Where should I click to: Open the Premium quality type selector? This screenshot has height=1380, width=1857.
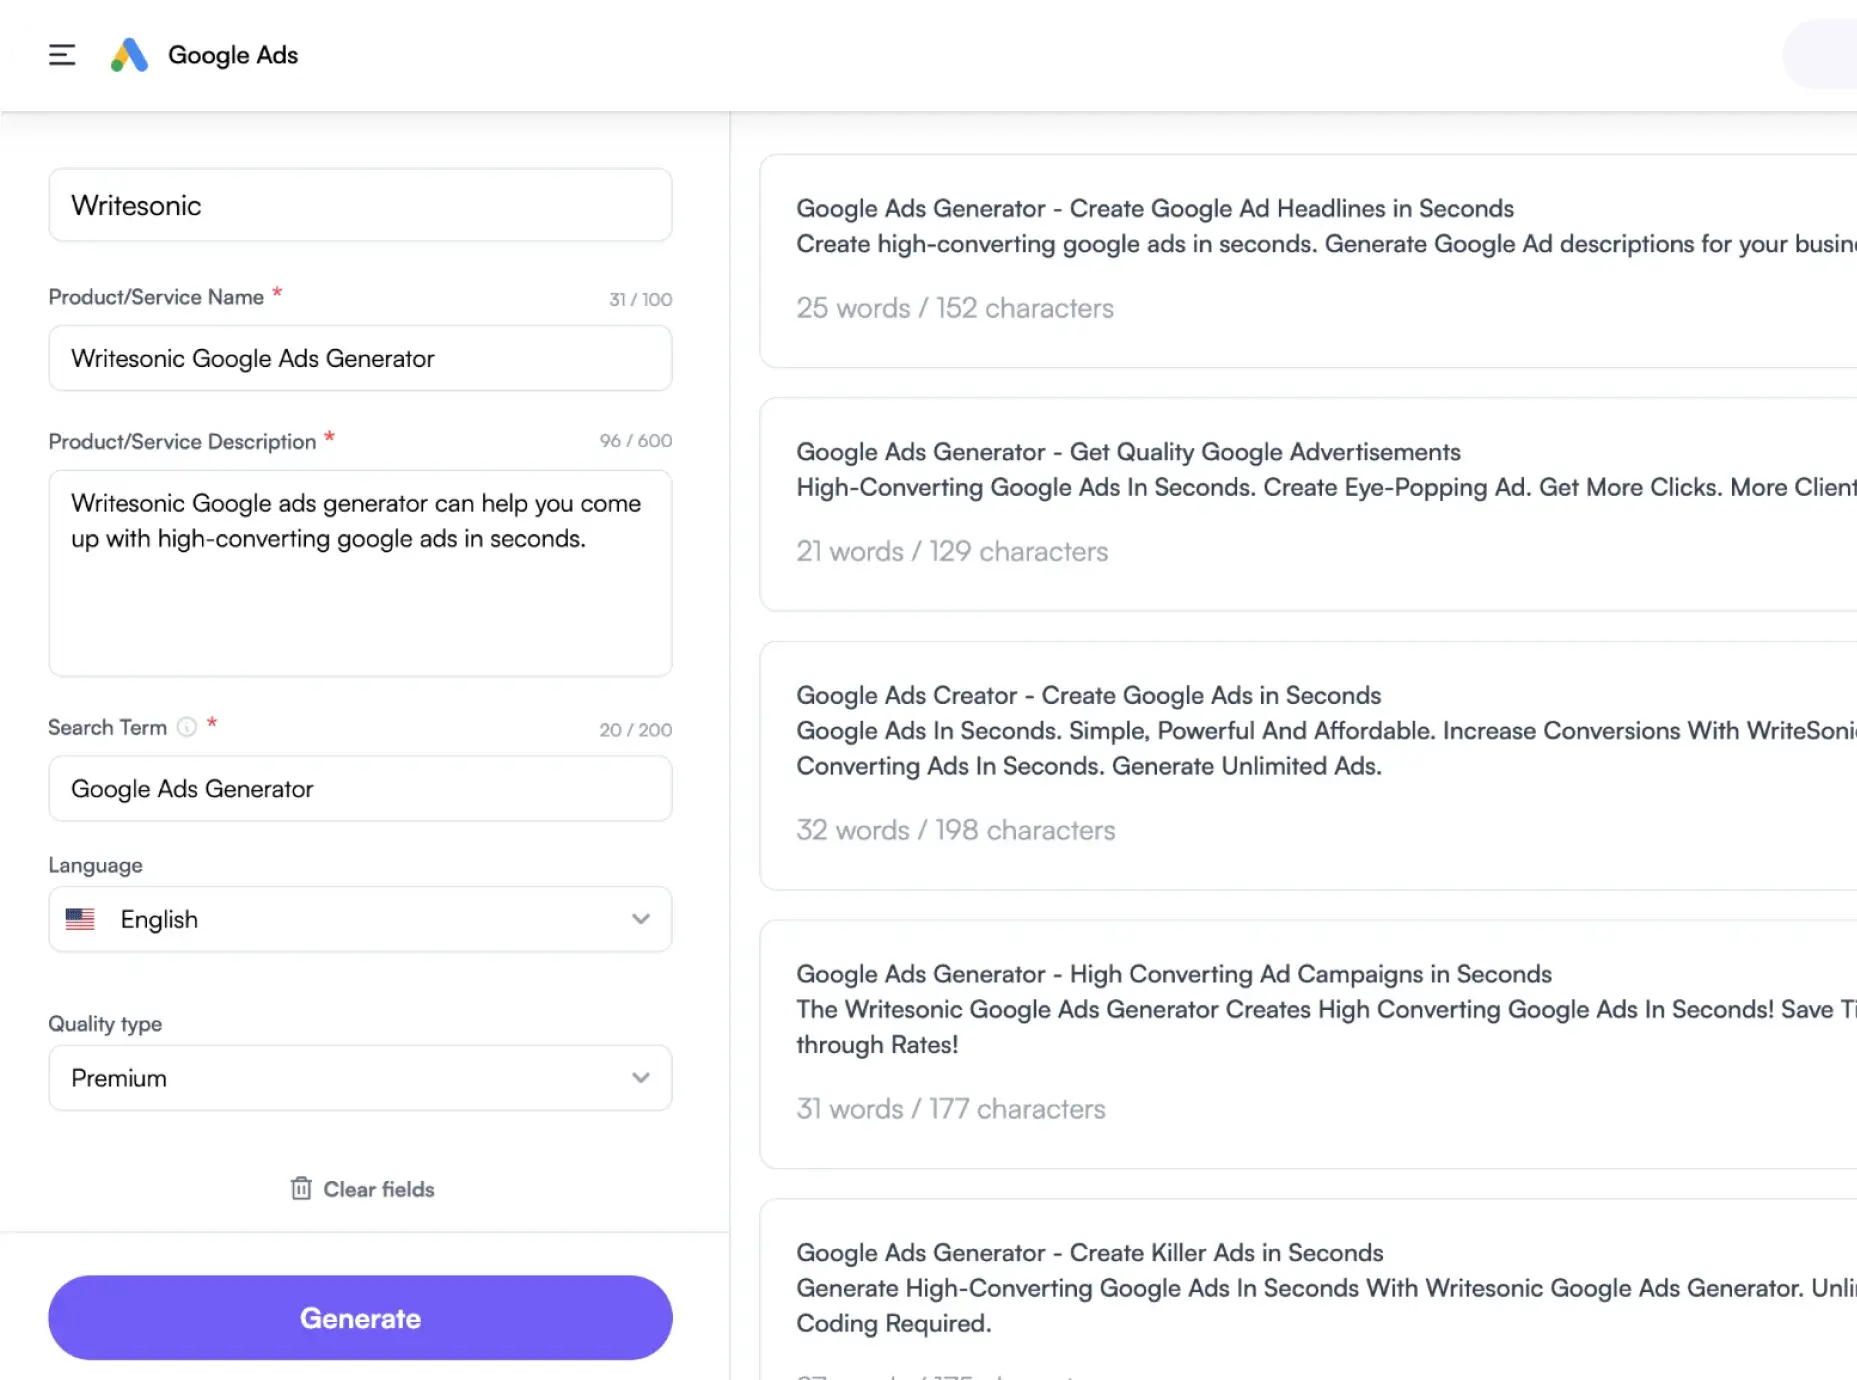tap(340, 1078)
